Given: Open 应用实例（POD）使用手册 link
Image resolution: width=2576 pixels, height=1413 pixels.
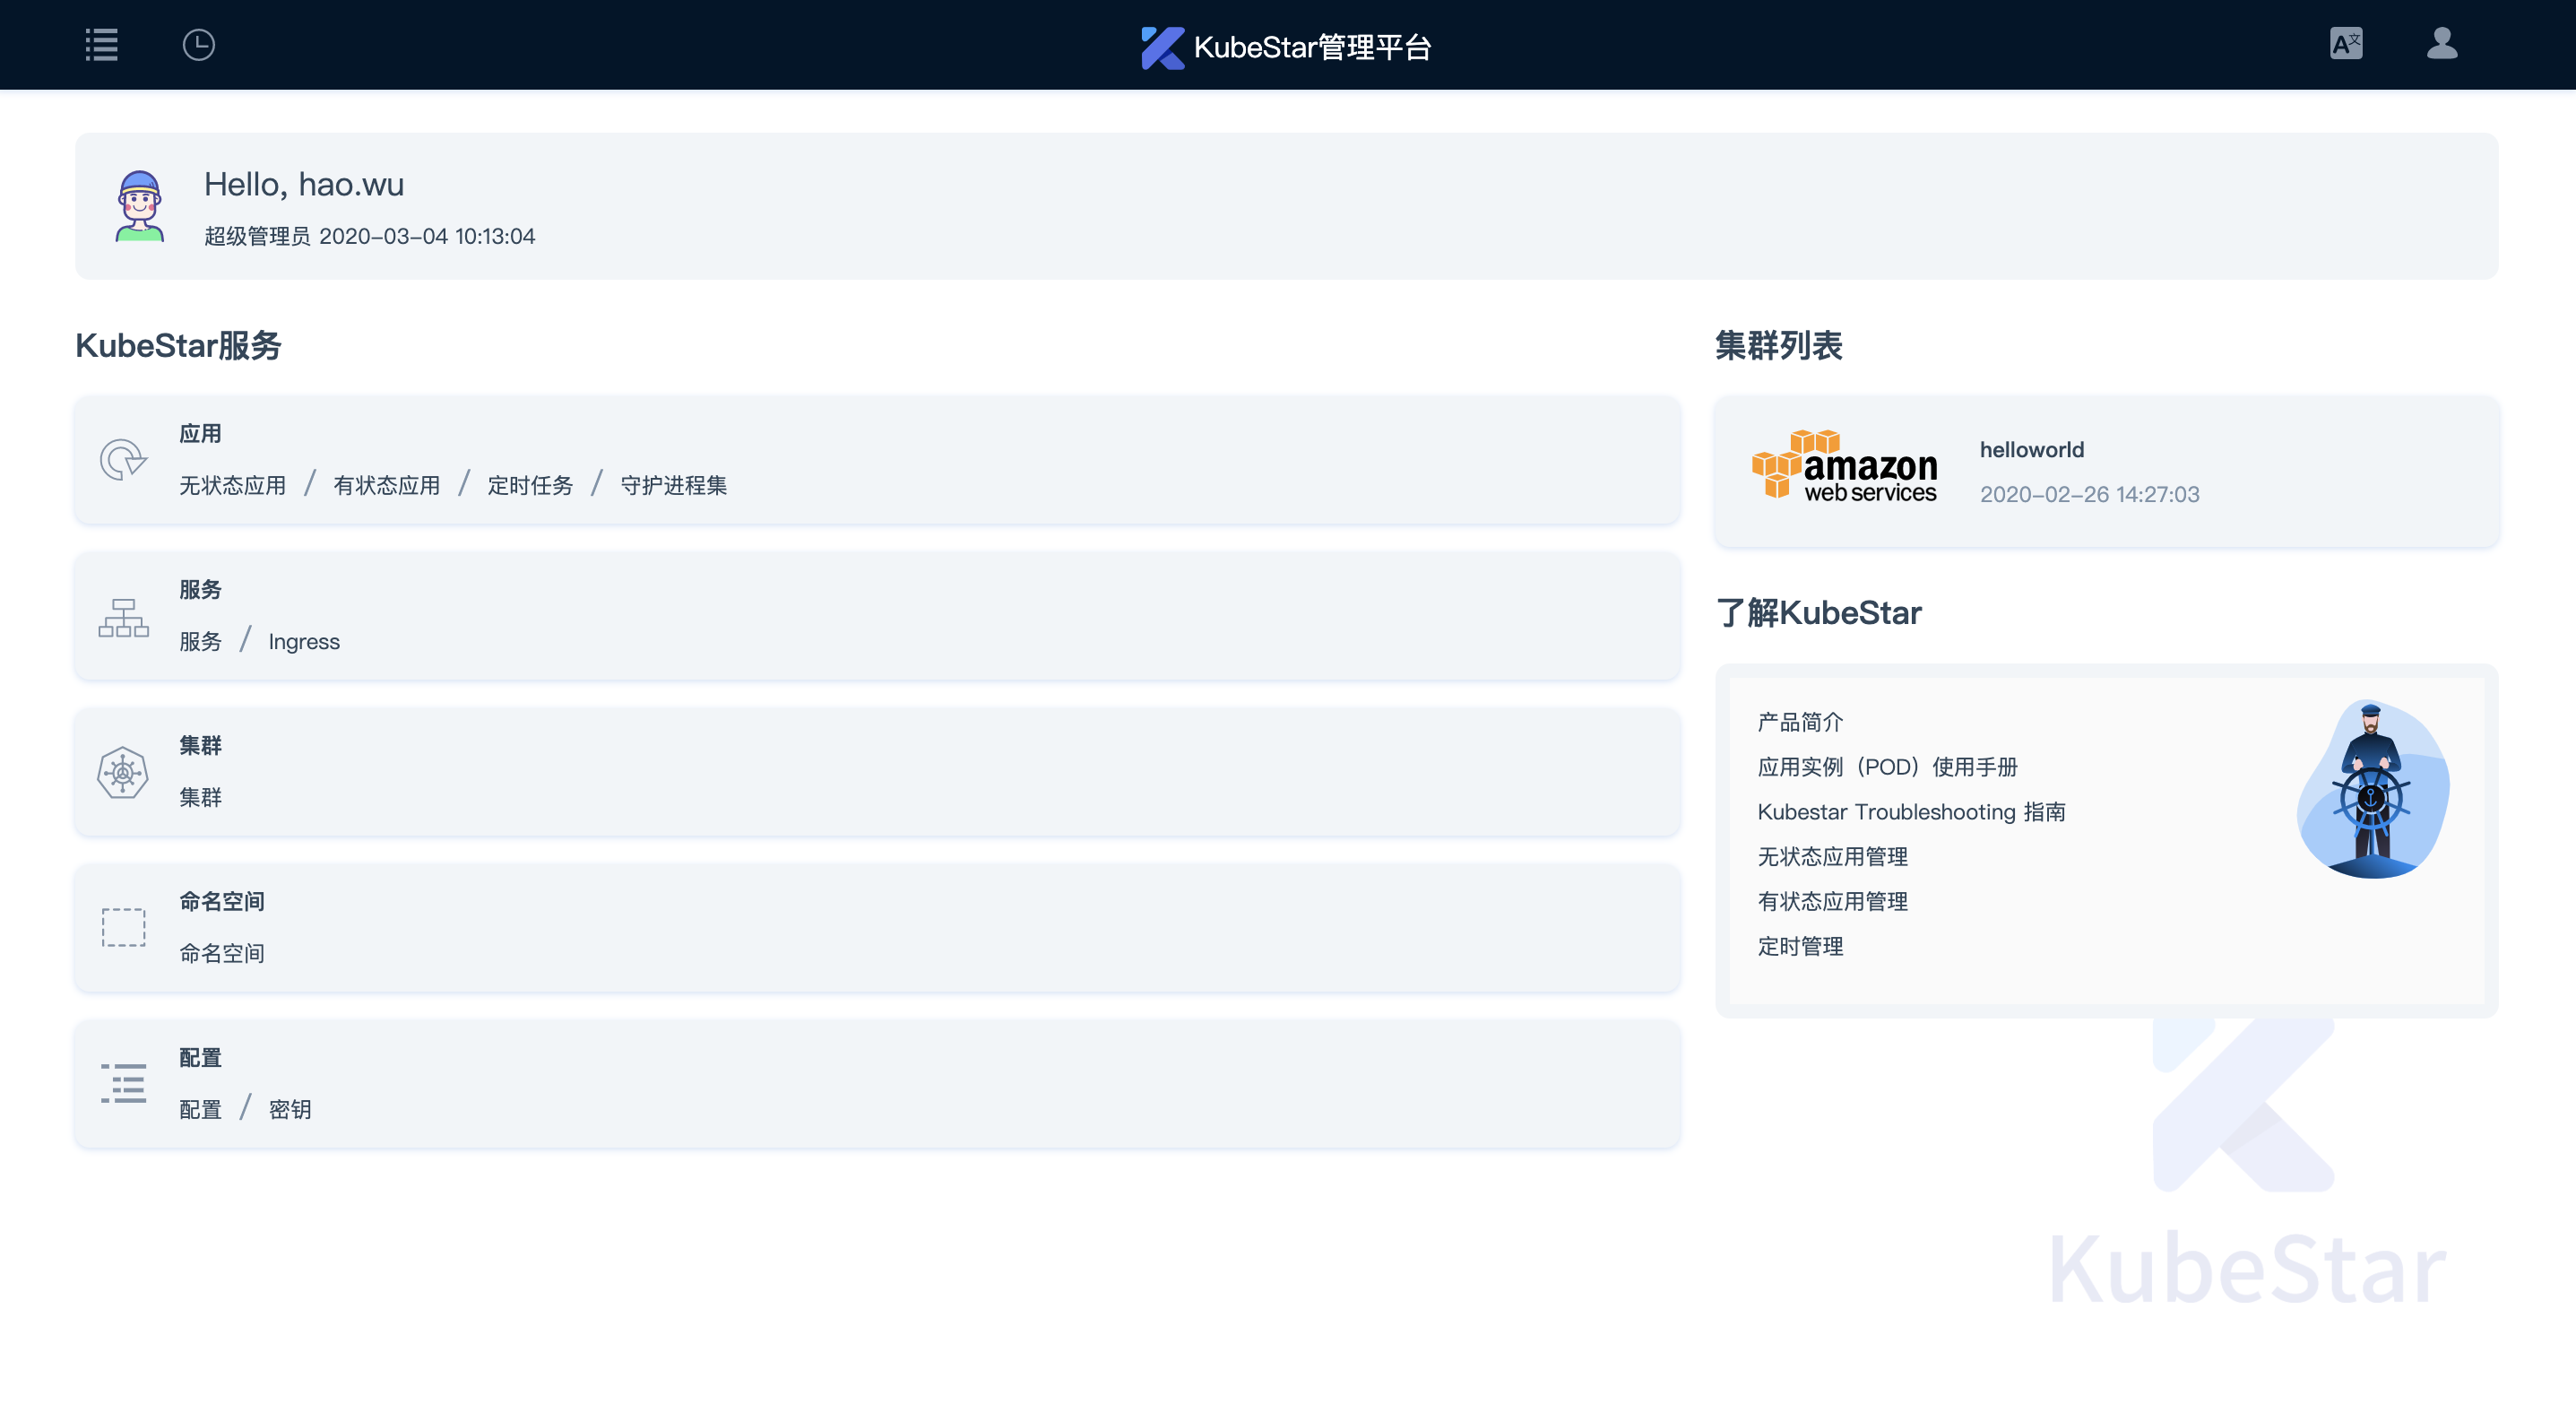Looking at the screenshot, I should click(x=1887, y=768).
